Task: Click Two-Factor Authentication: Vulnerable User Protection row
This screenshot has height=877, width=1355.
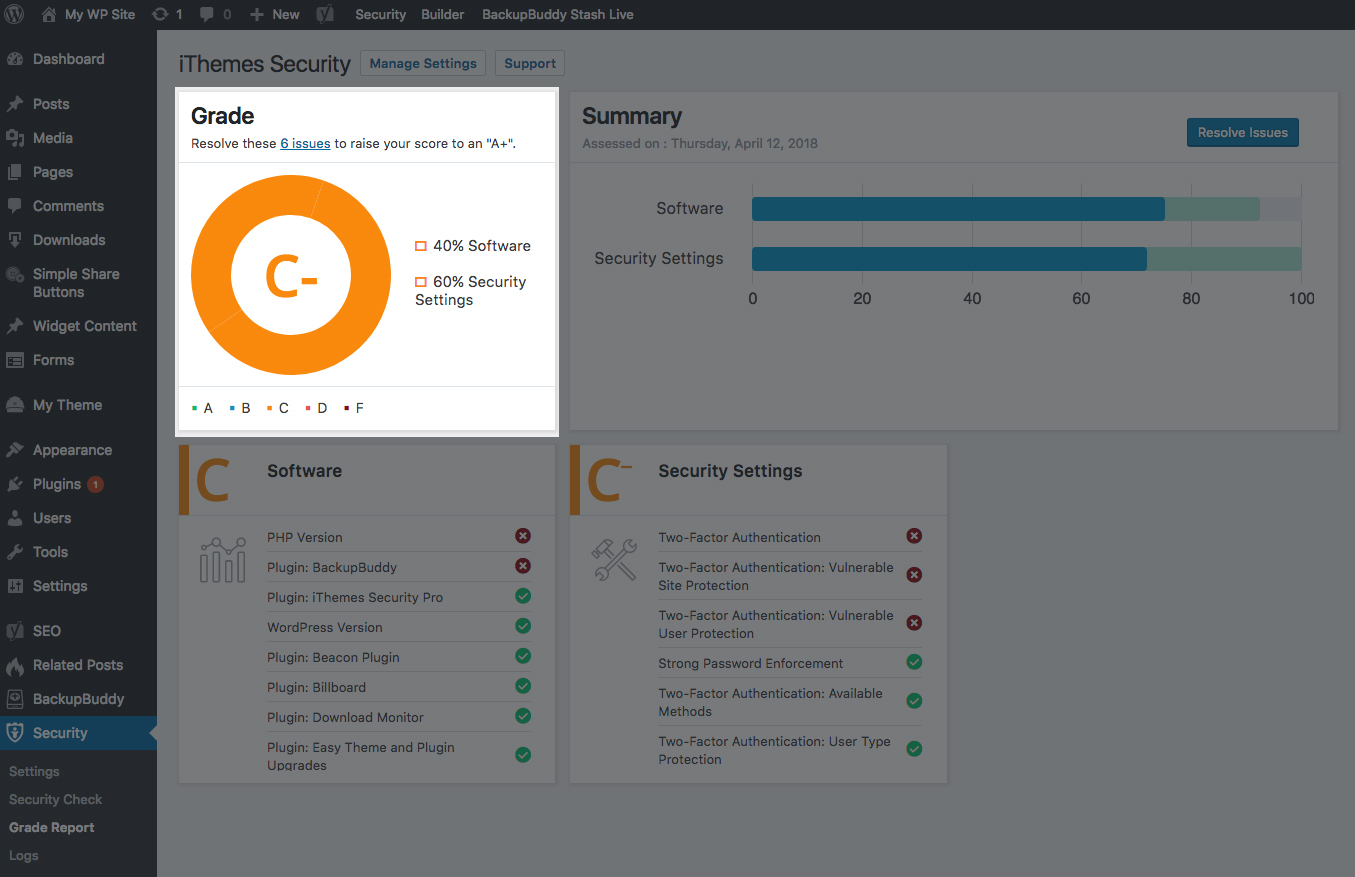Action: [790, 624]
